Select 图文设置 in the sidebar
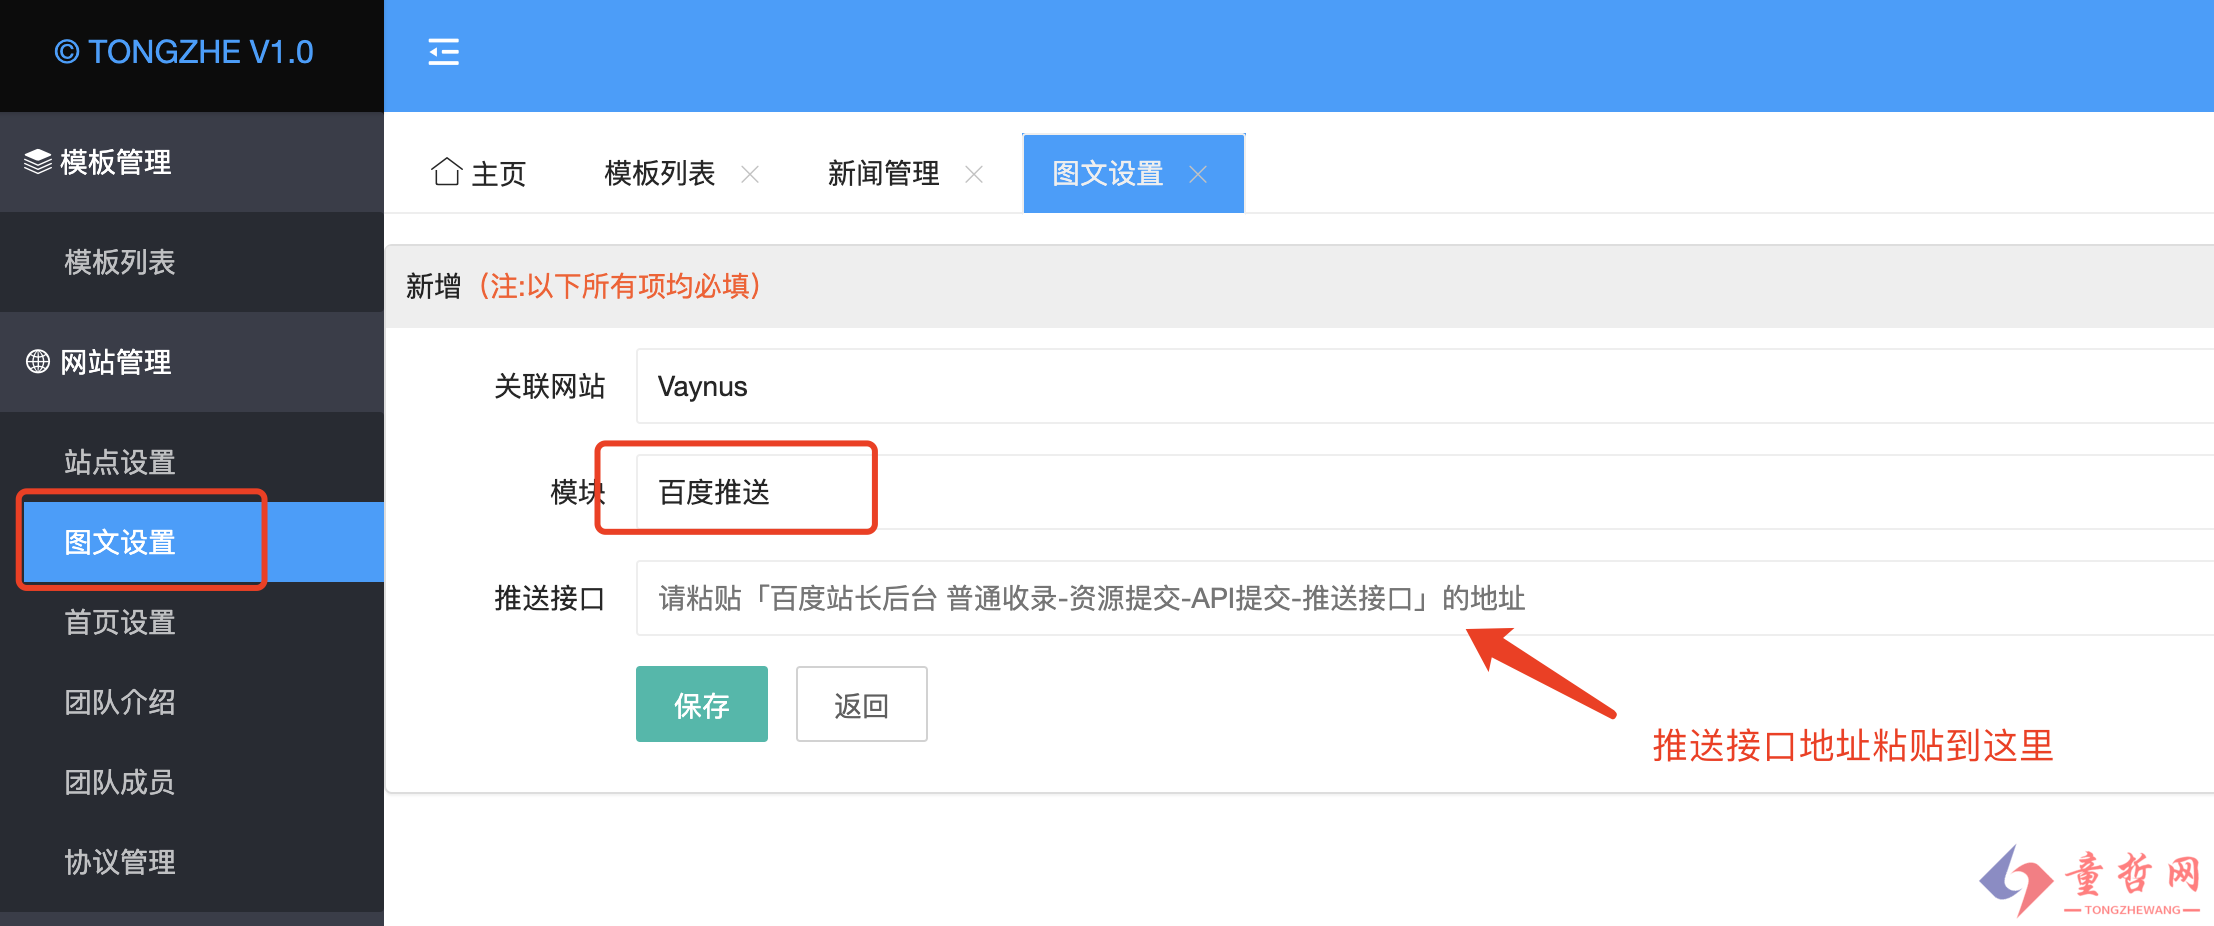2214x926 pixels. [x=192, y=542]
